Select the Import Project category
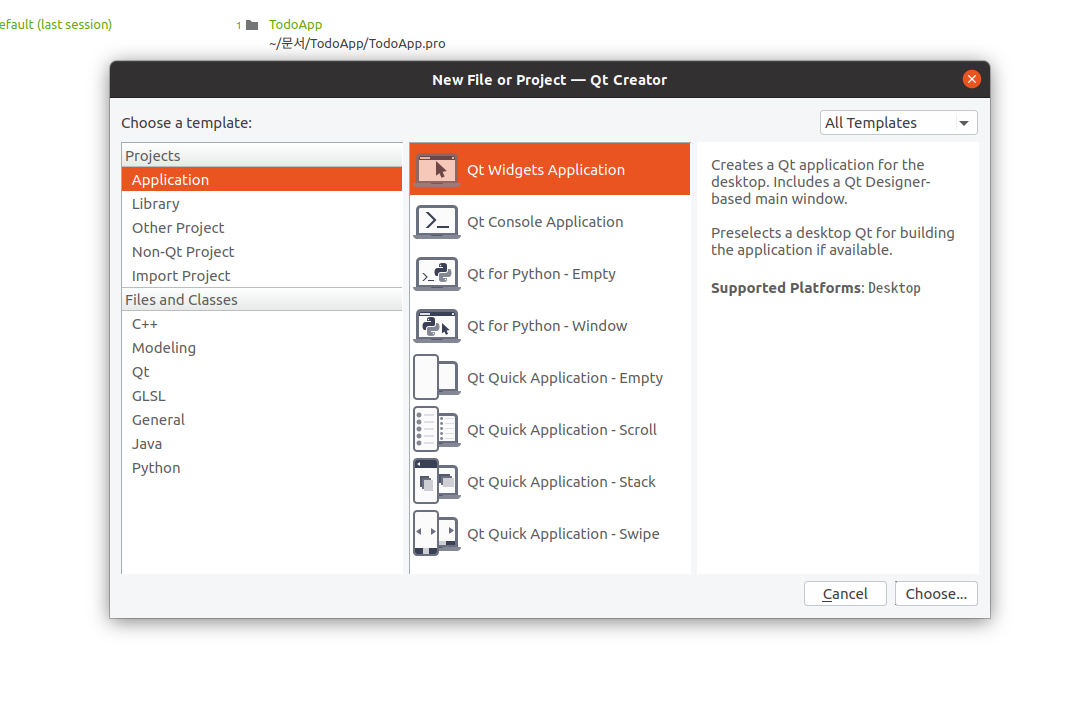Screen dimensions: 1079x702 point(261,276)
